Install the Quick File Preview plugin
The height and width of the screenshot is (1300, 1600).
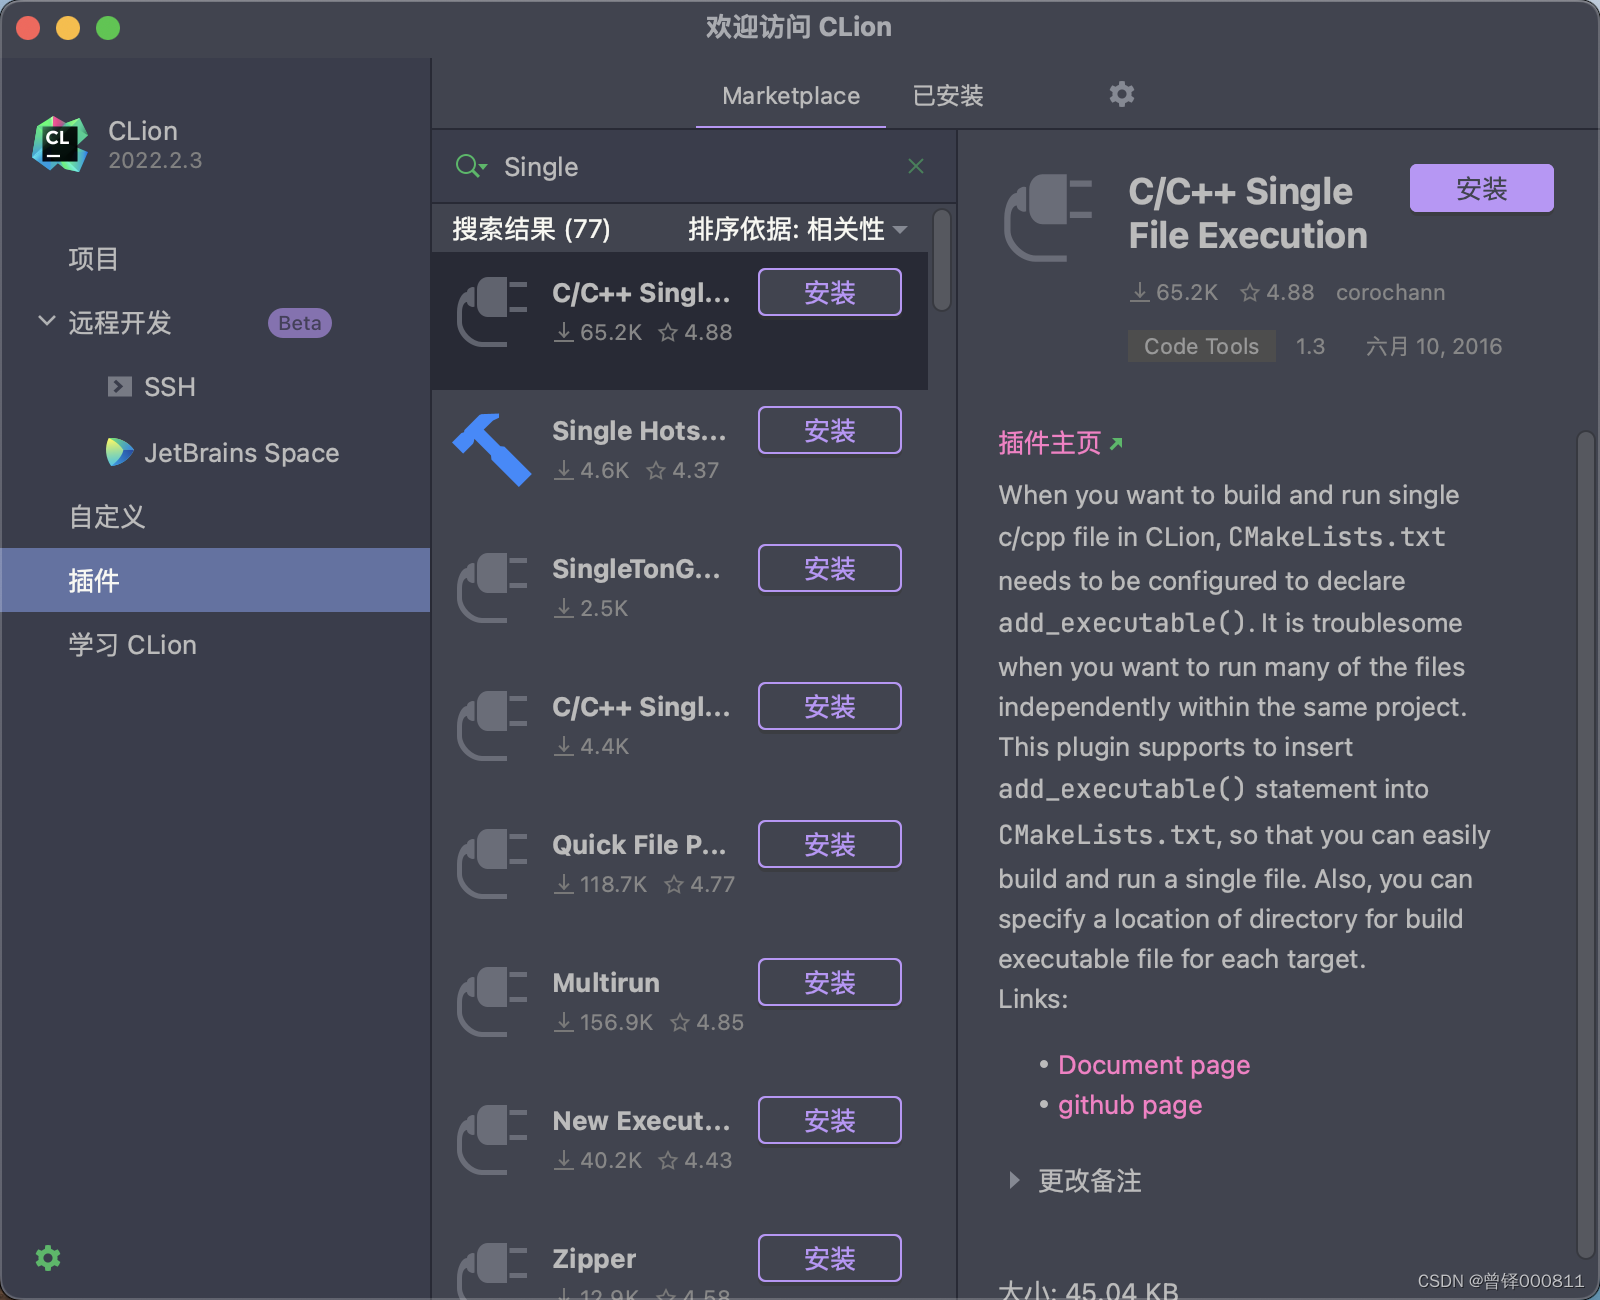(828, 843)
